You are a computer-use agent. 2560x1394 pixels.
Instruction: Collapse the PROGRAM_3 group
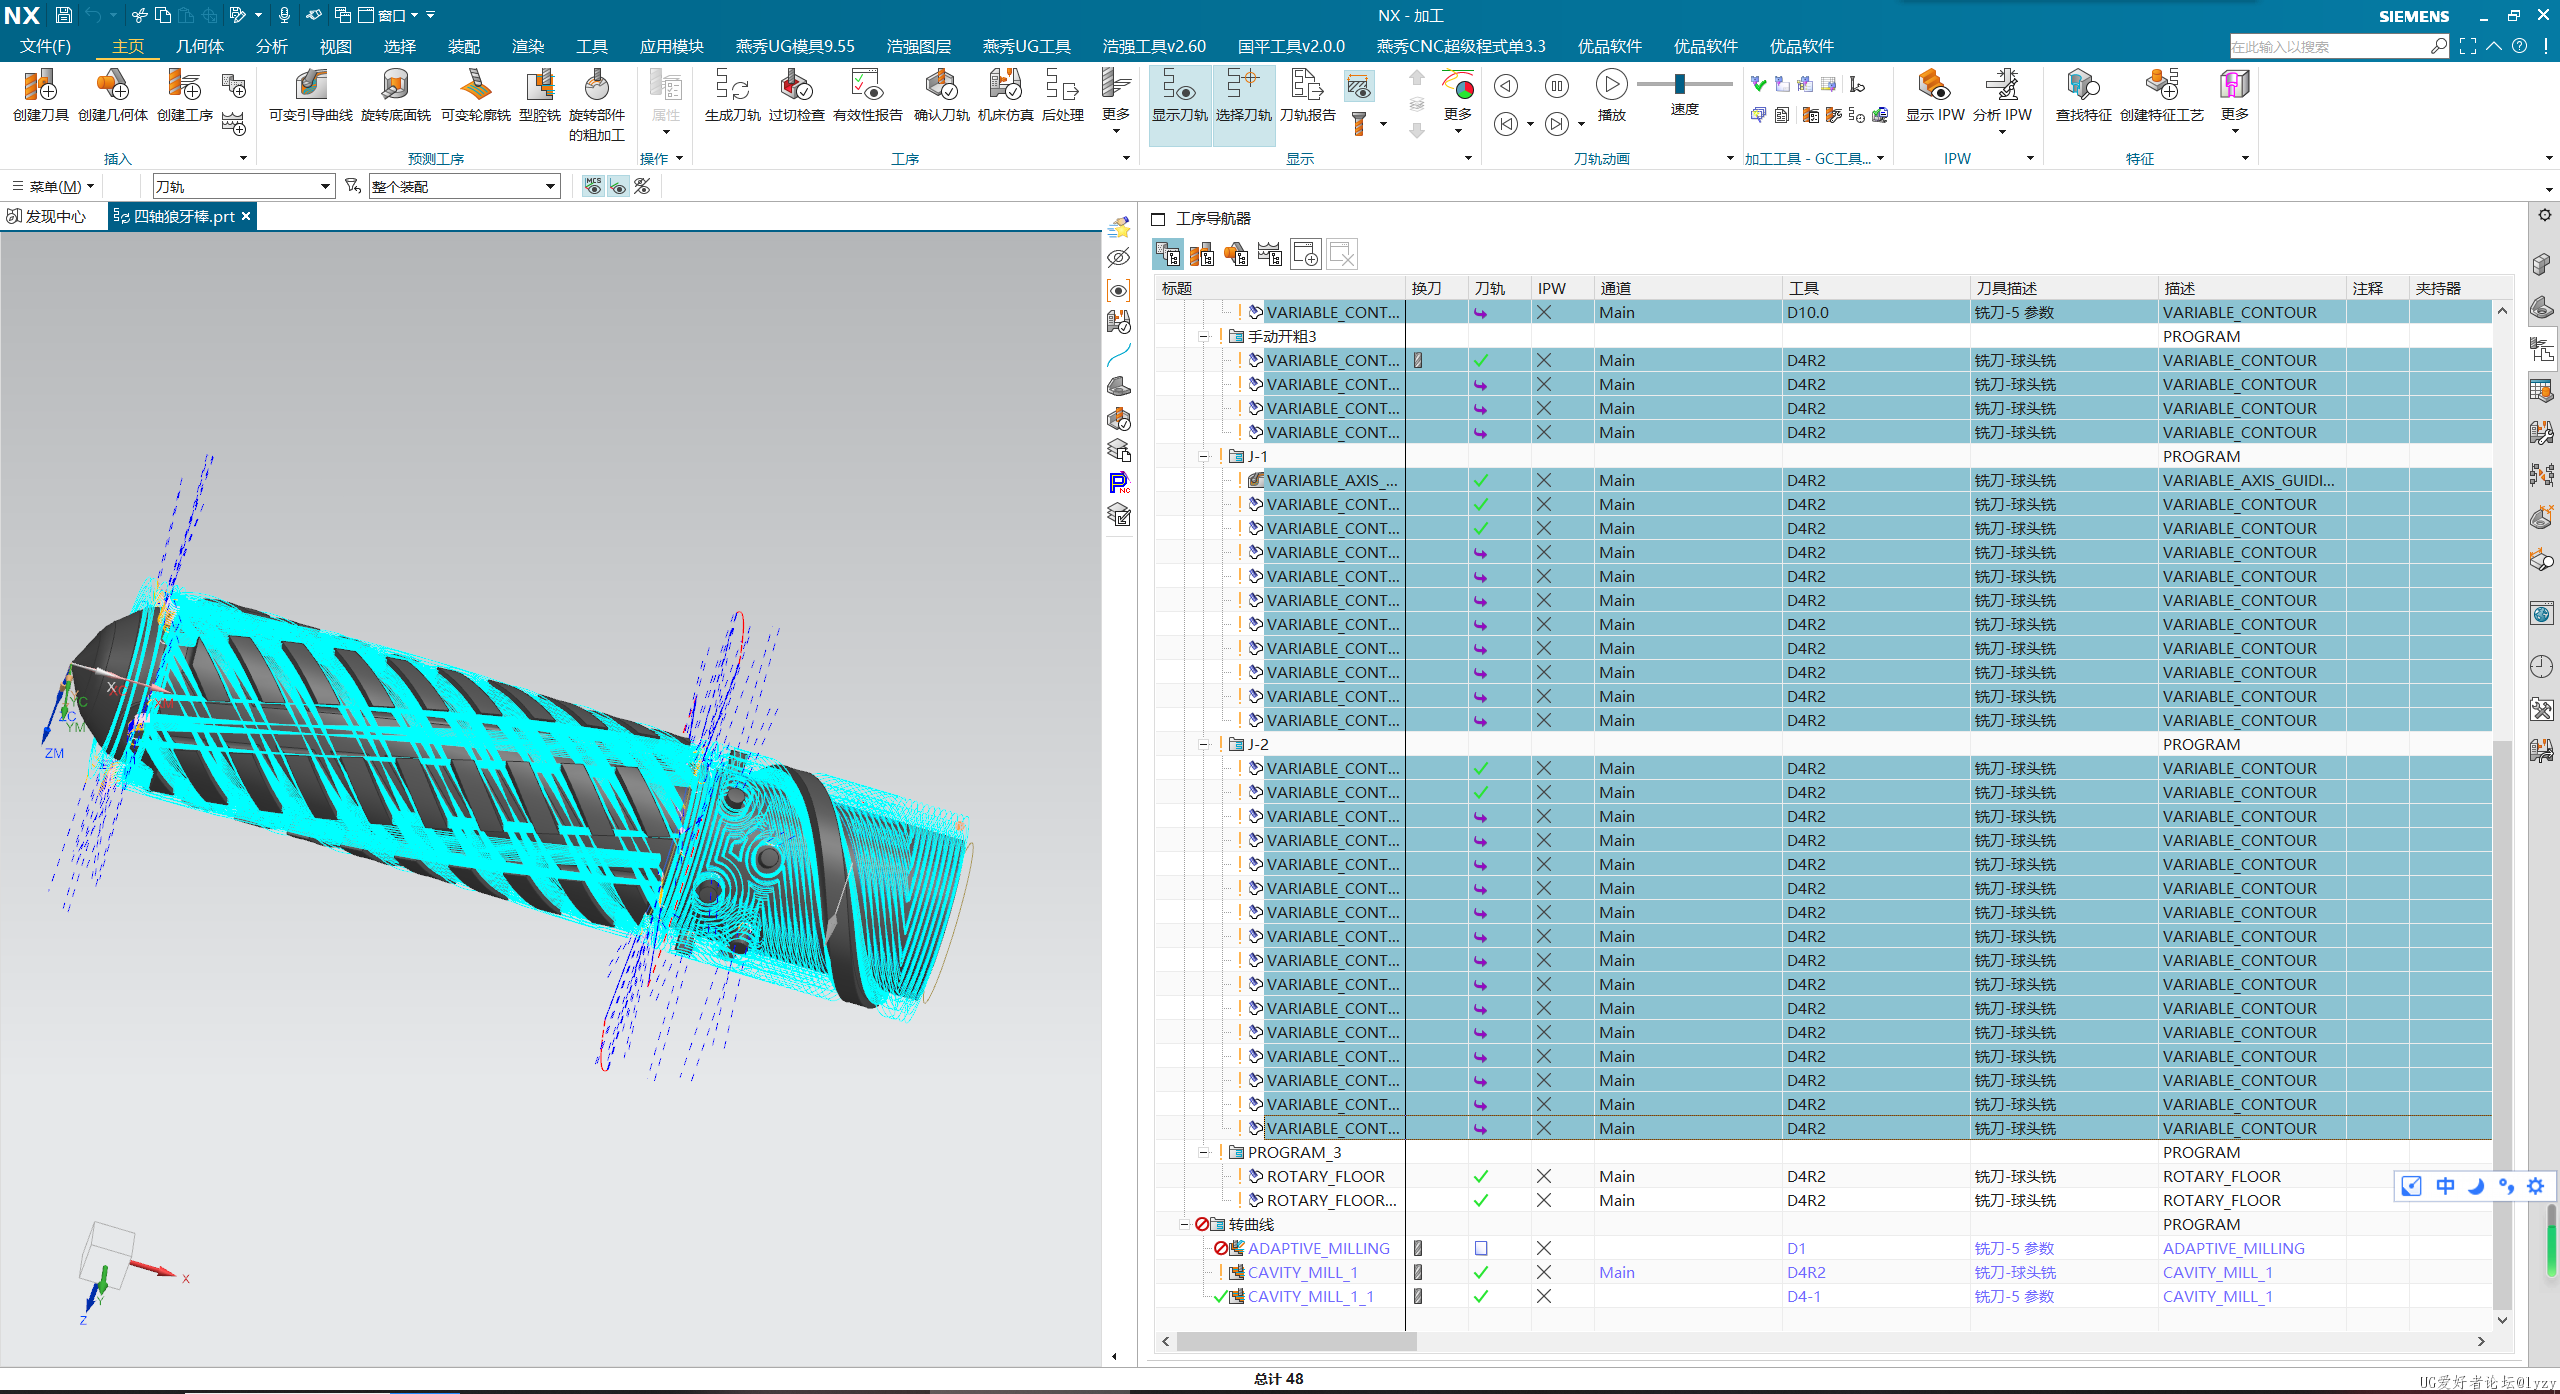coord(1204,1153)
